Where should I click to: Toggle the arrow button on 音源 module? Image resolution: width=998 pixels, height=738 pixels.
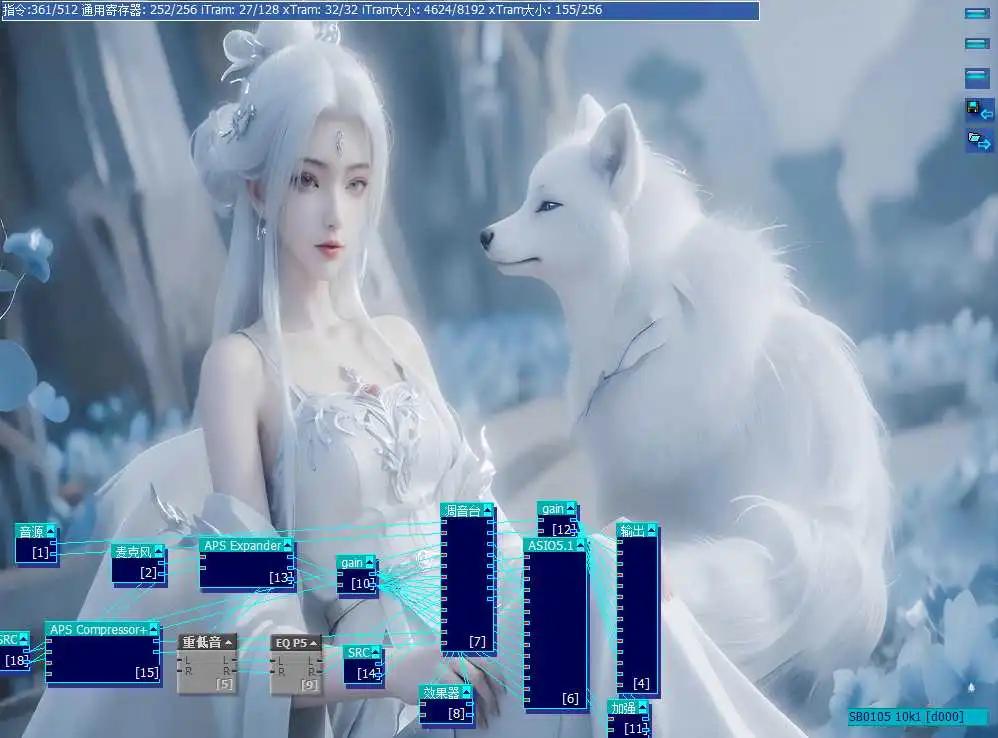click(x=51, y=531)
